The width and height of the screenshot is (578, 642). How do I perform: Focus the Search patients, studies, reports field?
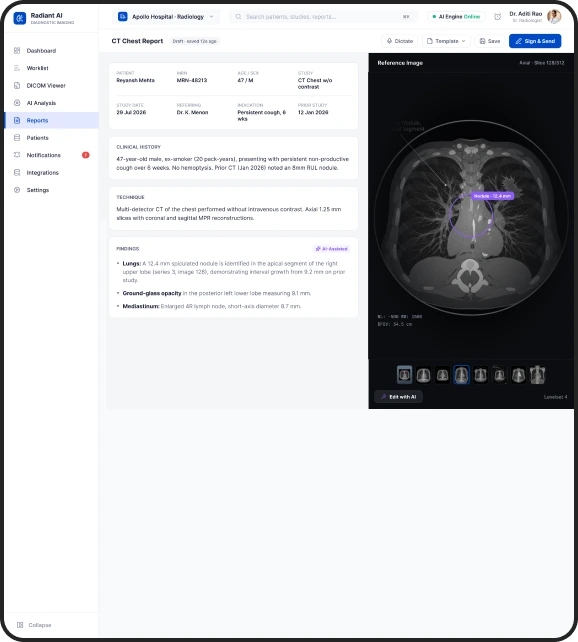(x=323, y=17)
